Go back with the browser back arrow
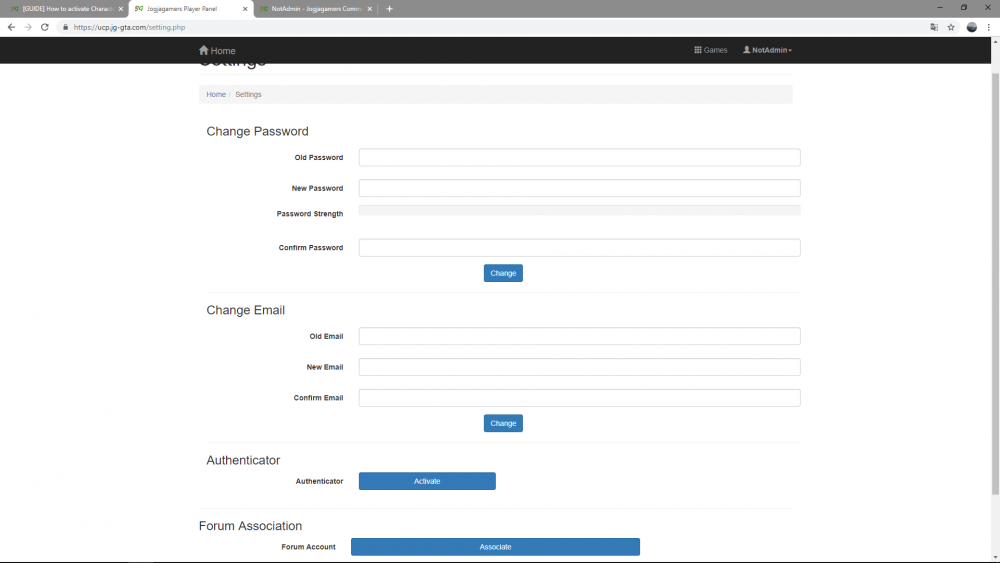Viewport: 1000px width, 563px height. click(11, 27)
